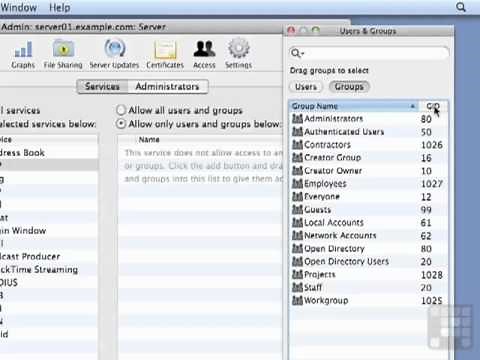The width and height of the screenshot is (480, 360).
Task: Click the Administrators group icon
Action: pos(297,118)
